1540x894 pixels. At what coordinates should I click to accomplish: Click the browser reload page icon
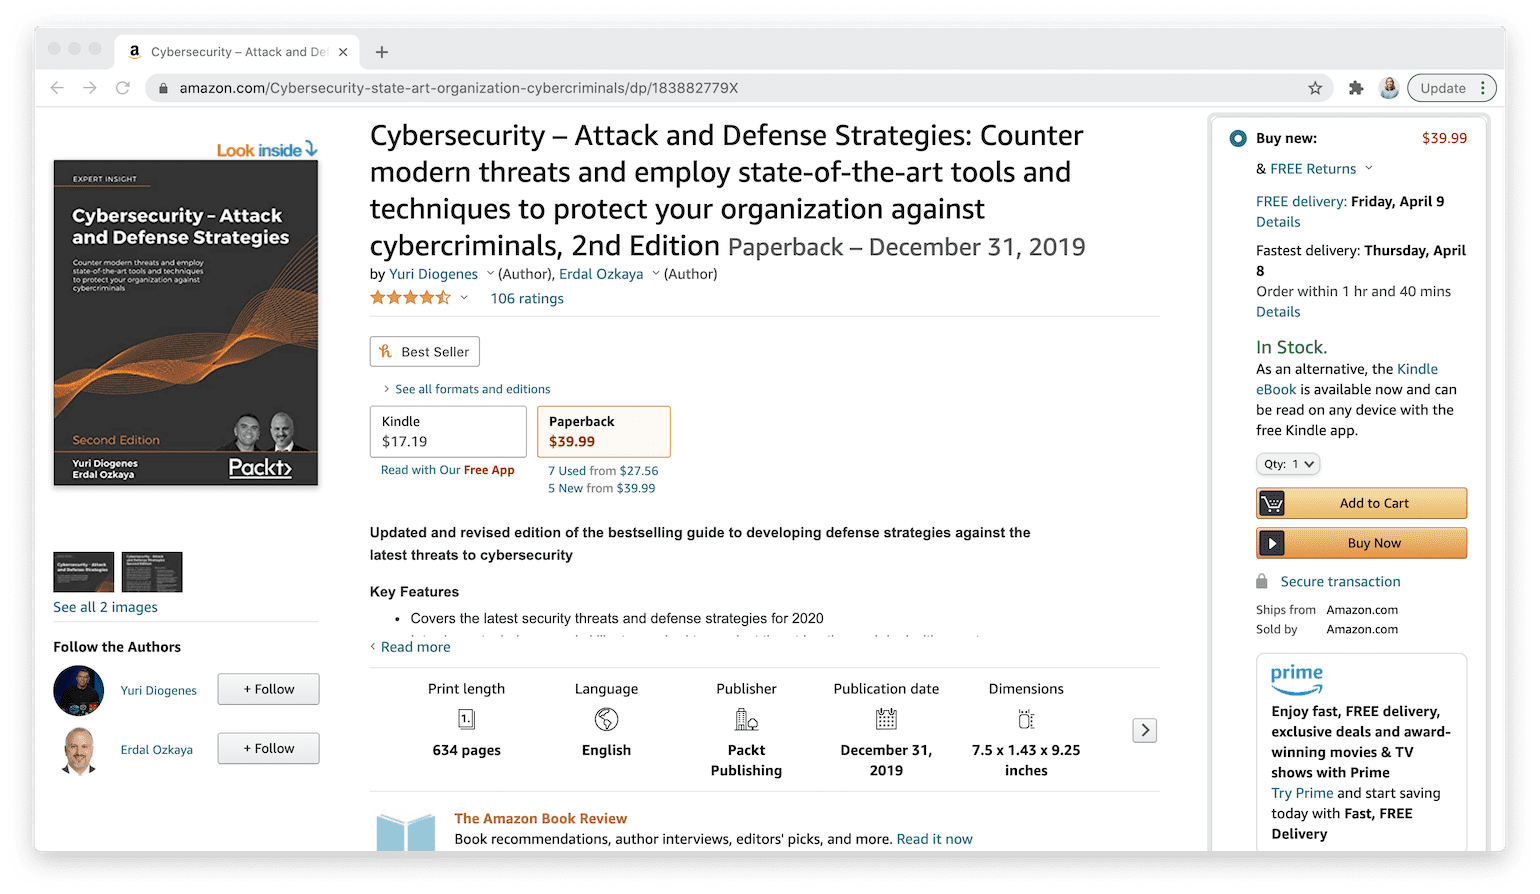123,88
